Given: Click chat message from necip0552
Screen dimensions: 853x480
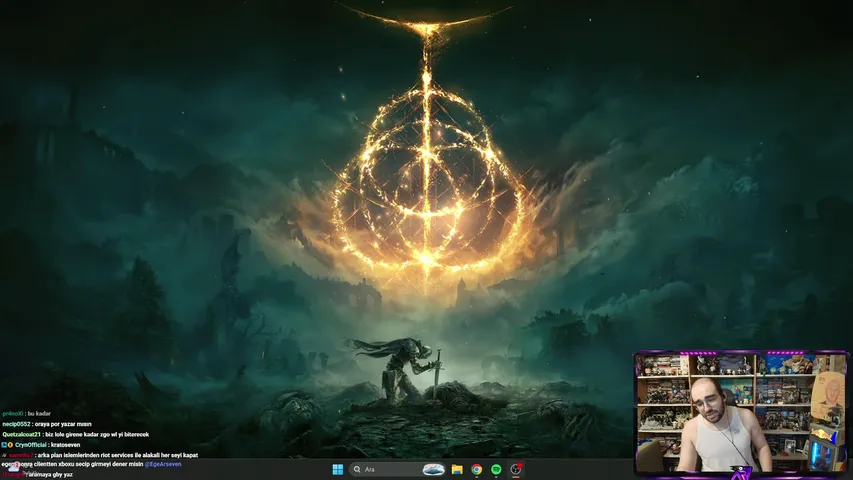Looking at the screenshot, I should click(47, 424).
